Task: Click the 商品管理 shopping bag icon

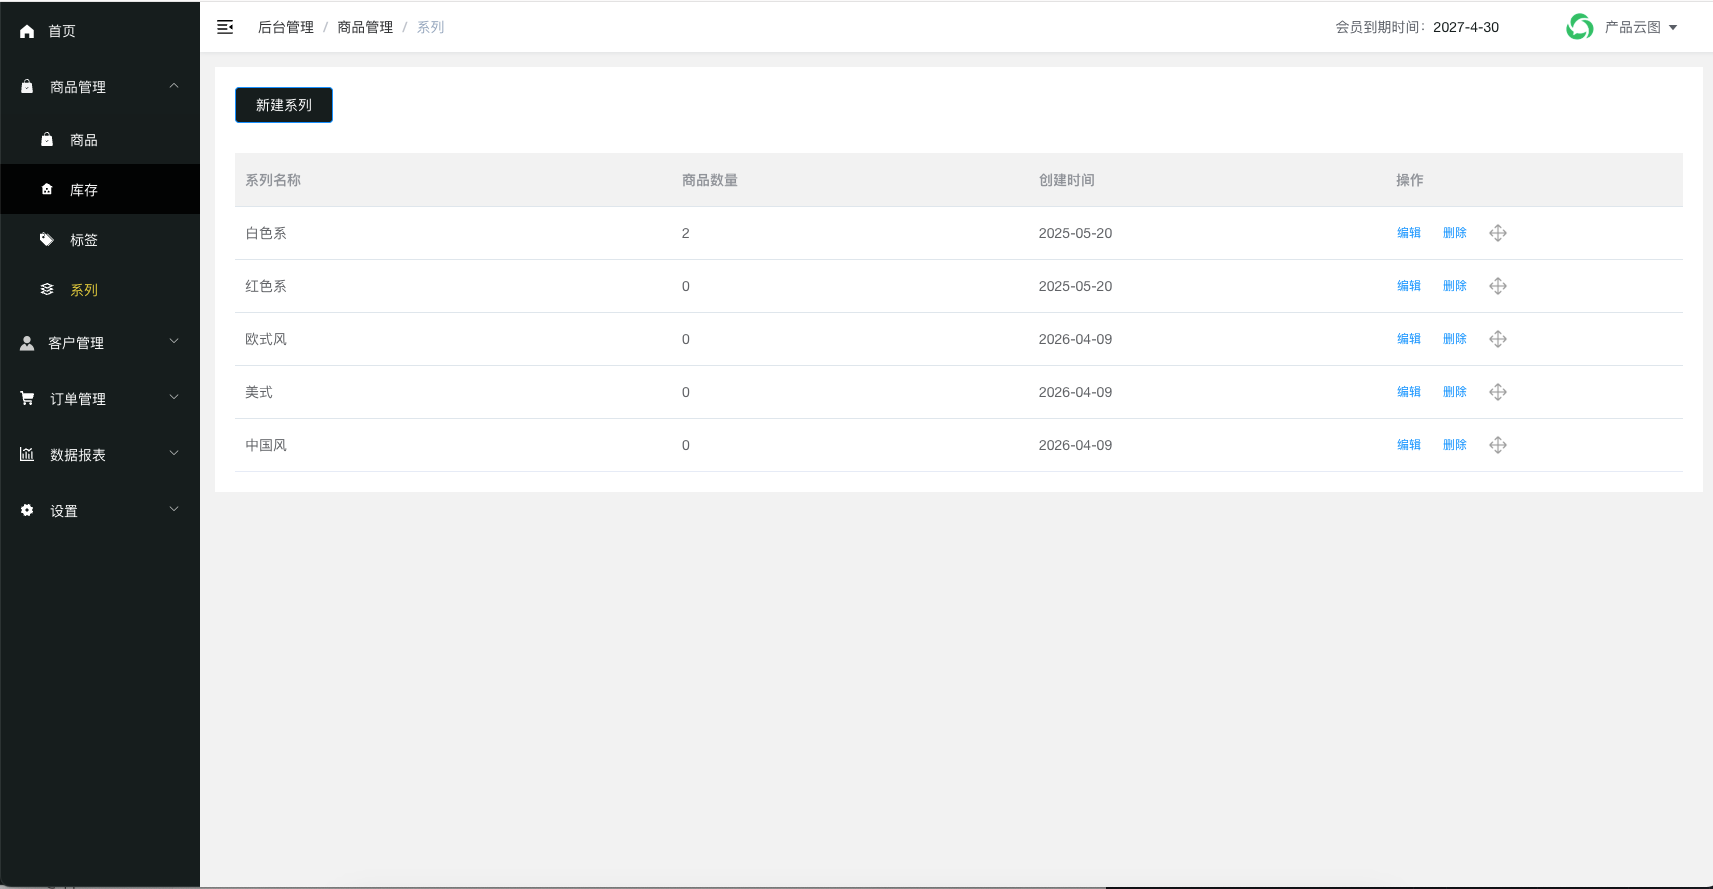Action: click(27, 87)
